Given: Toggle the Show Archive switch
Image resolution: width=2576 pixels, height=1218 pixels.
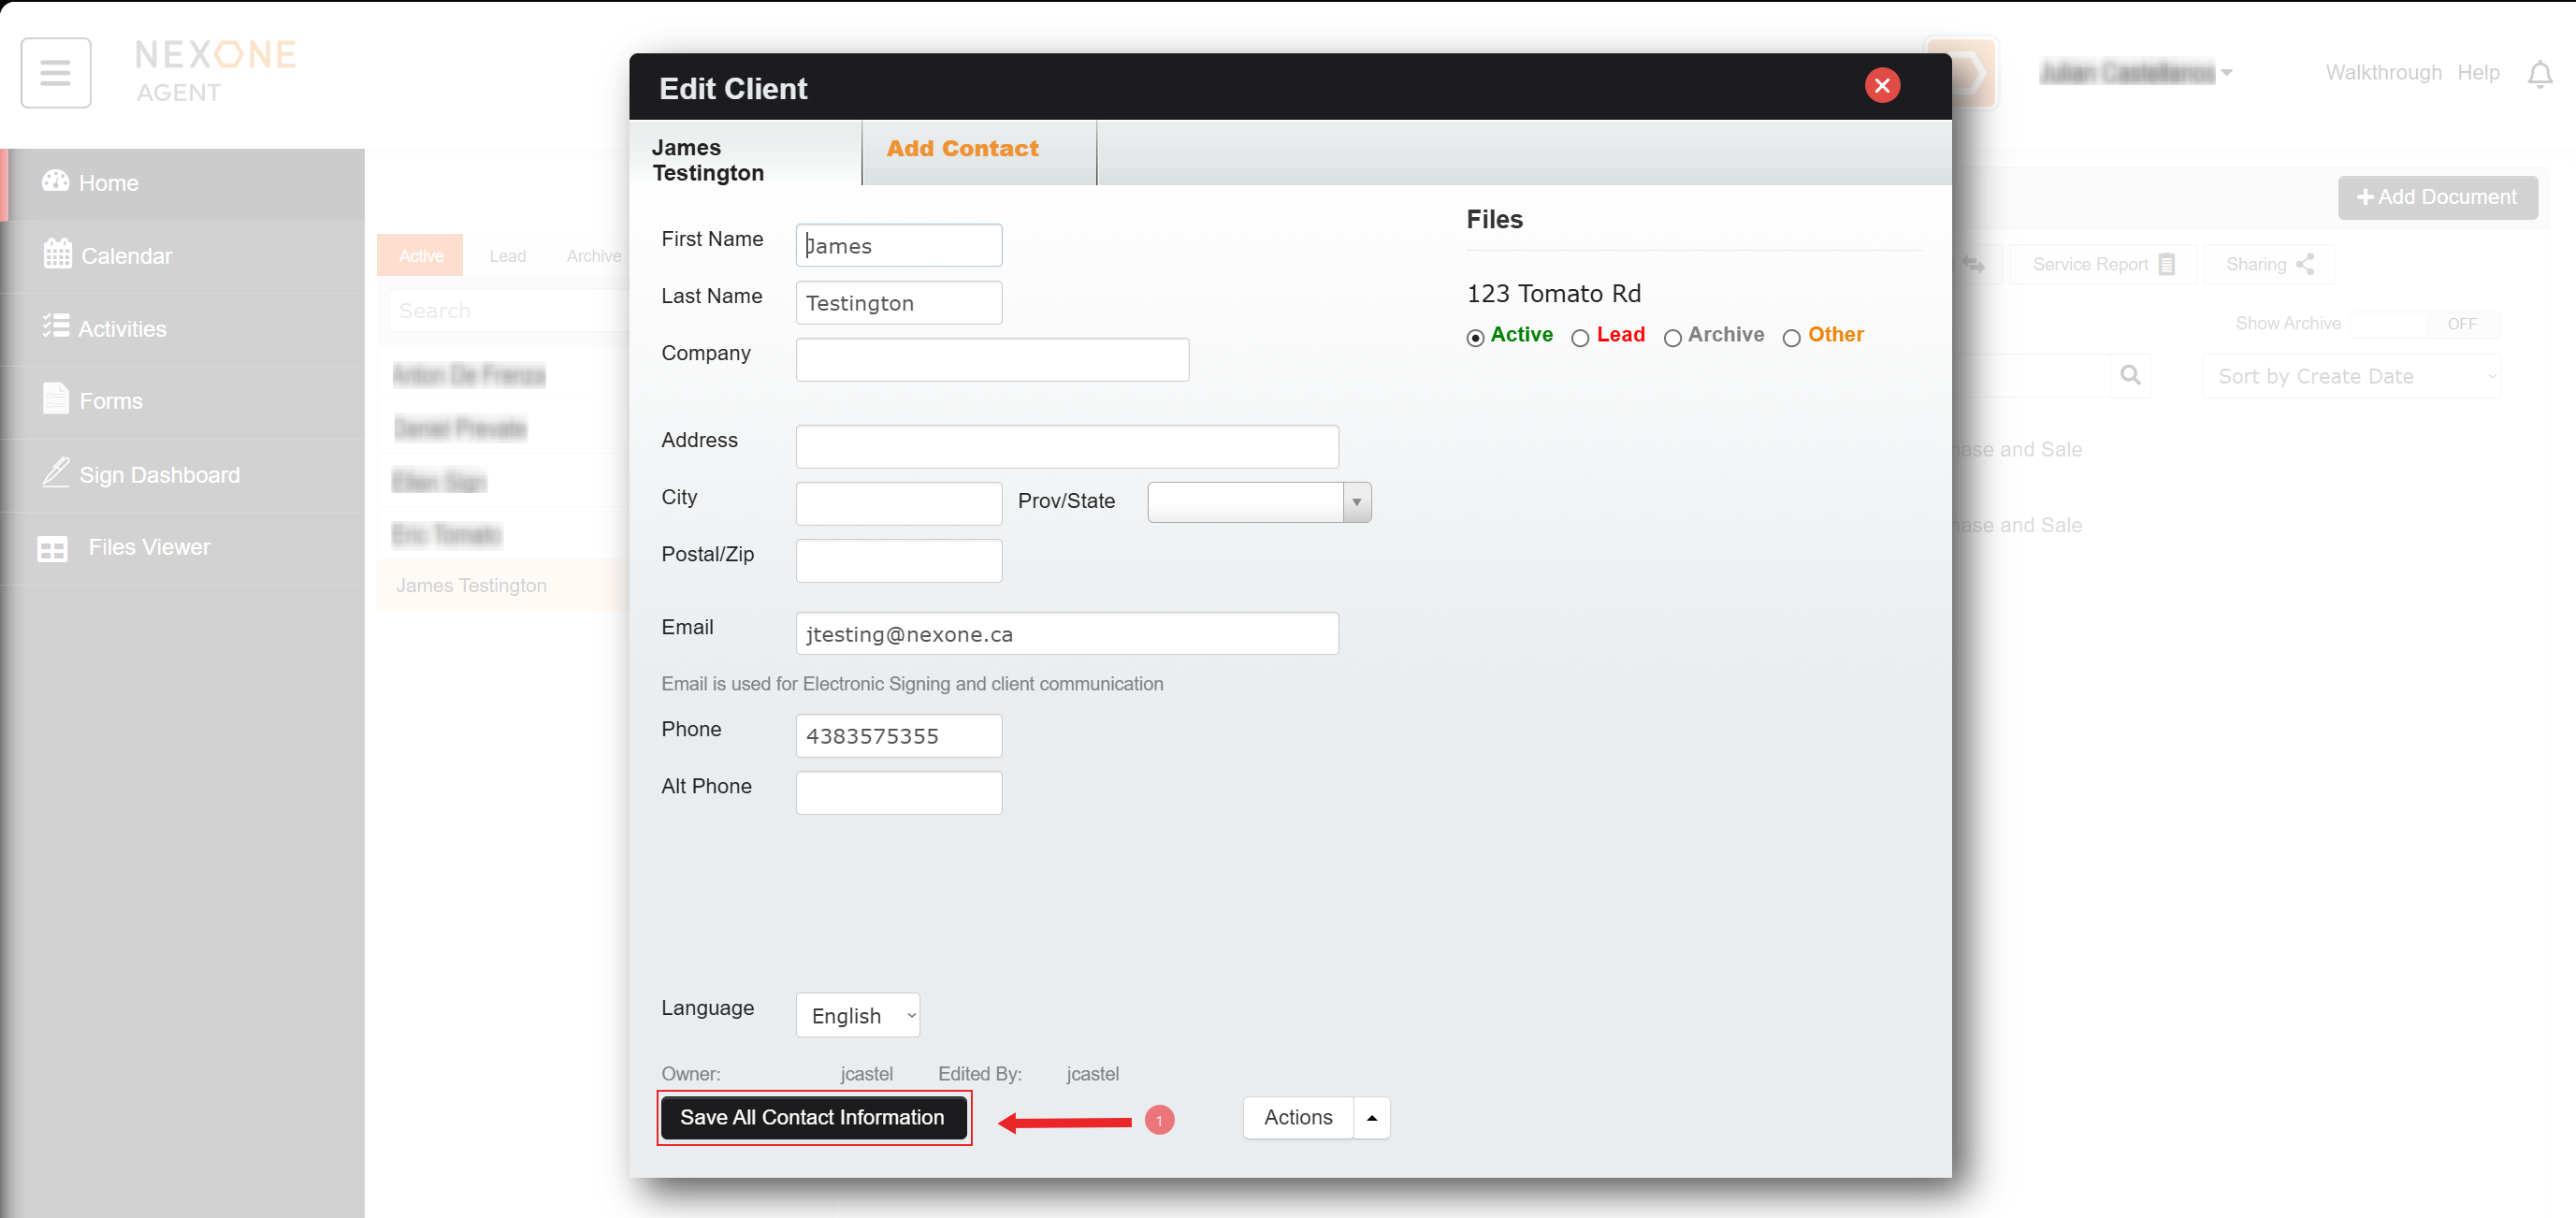Looking at the screenshot, I should point(2425,324).
